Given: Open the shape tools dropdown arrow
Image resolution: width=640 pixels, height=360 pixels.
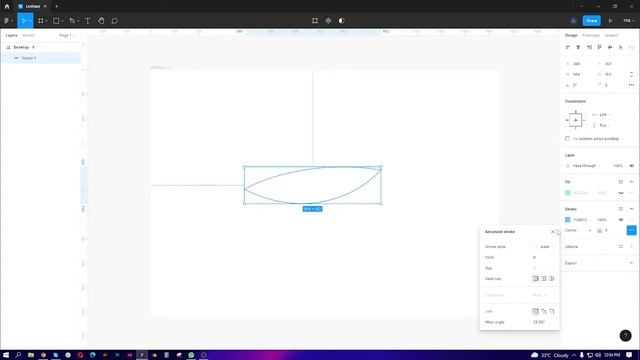Looking at the screenshot, I should coord(62,21).
